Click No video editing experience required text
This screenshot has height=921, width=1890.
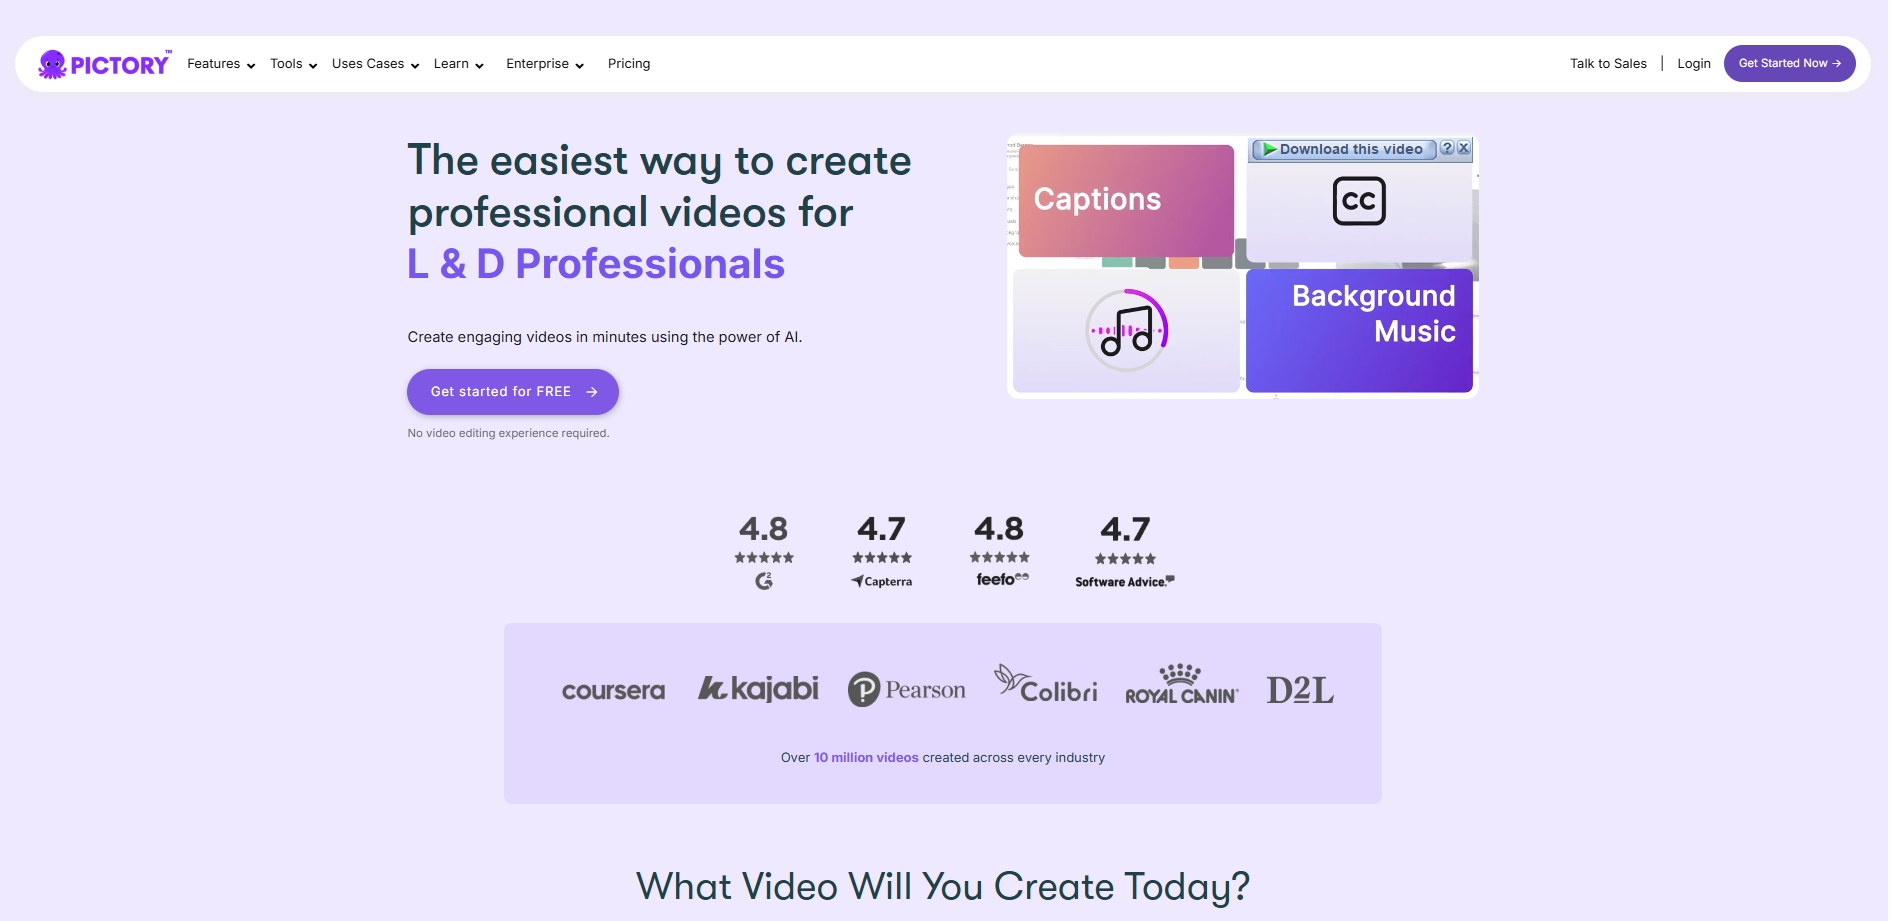click(508, 433)
